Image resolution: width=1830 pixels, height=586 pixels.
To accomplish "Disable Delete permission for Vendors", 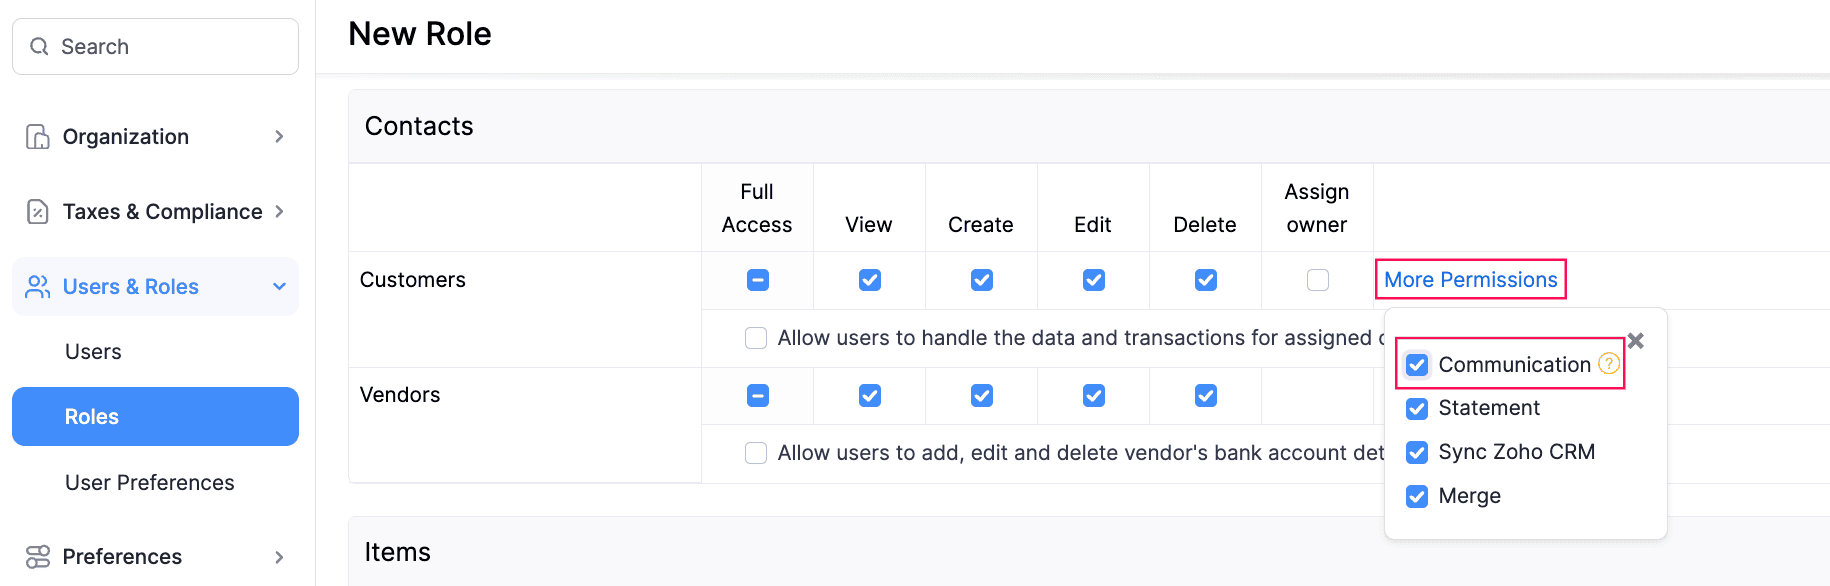I will 1206,396.
